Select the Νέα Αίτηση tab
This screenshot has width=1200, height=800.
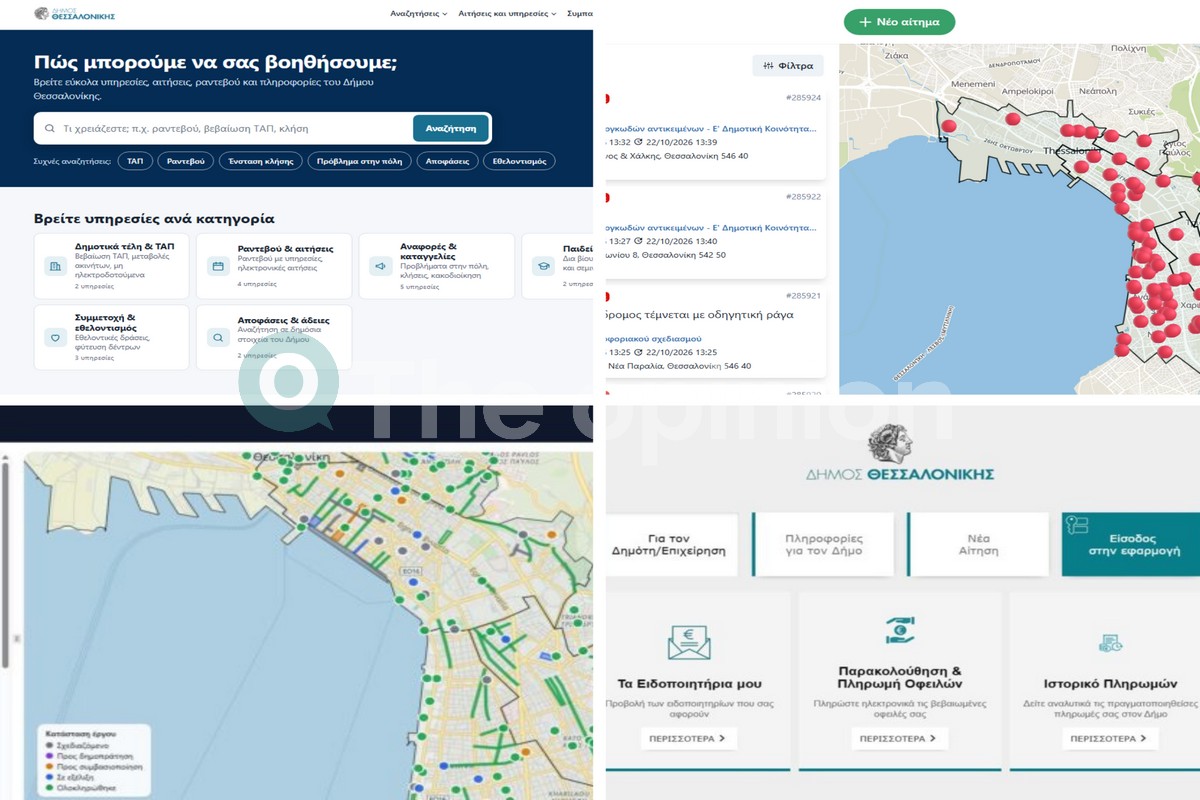(978, 544)
